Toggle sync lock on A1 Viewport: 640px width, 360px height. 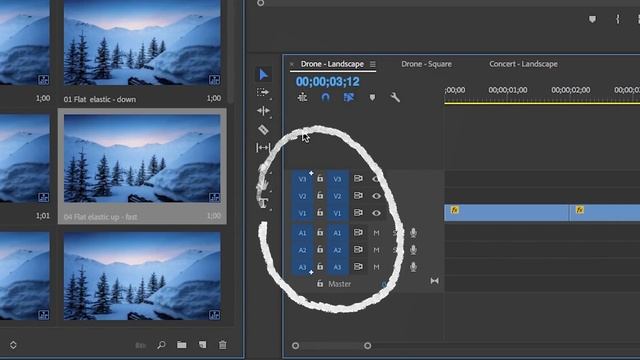tap(358, 233)
